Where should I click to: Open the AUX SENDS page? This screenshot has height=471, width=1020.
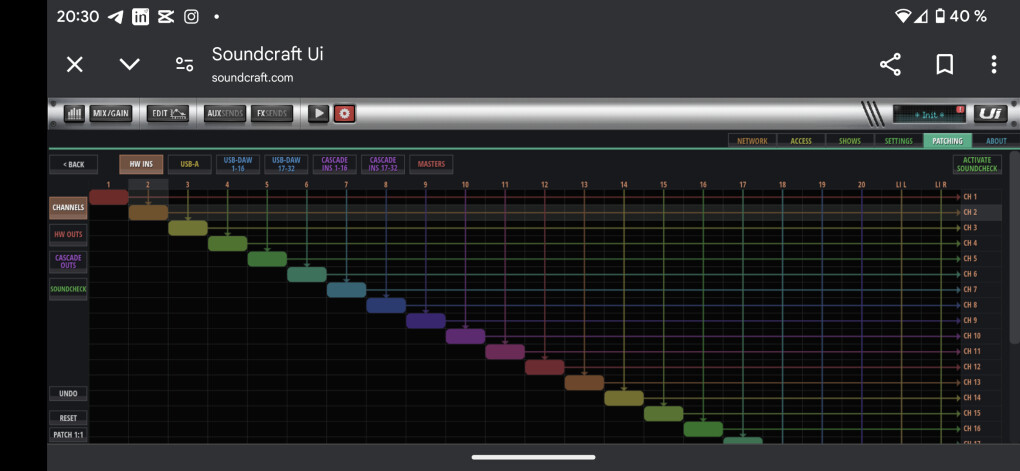click(x=225, y=114)
